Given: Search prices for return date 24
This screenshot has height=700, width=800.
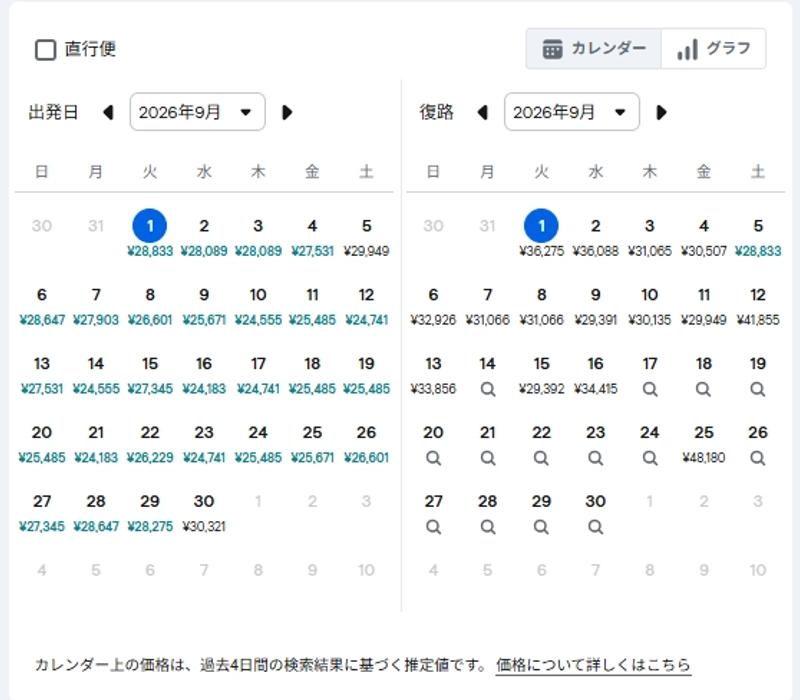Looking at the screenshot, I should (650, 458).
